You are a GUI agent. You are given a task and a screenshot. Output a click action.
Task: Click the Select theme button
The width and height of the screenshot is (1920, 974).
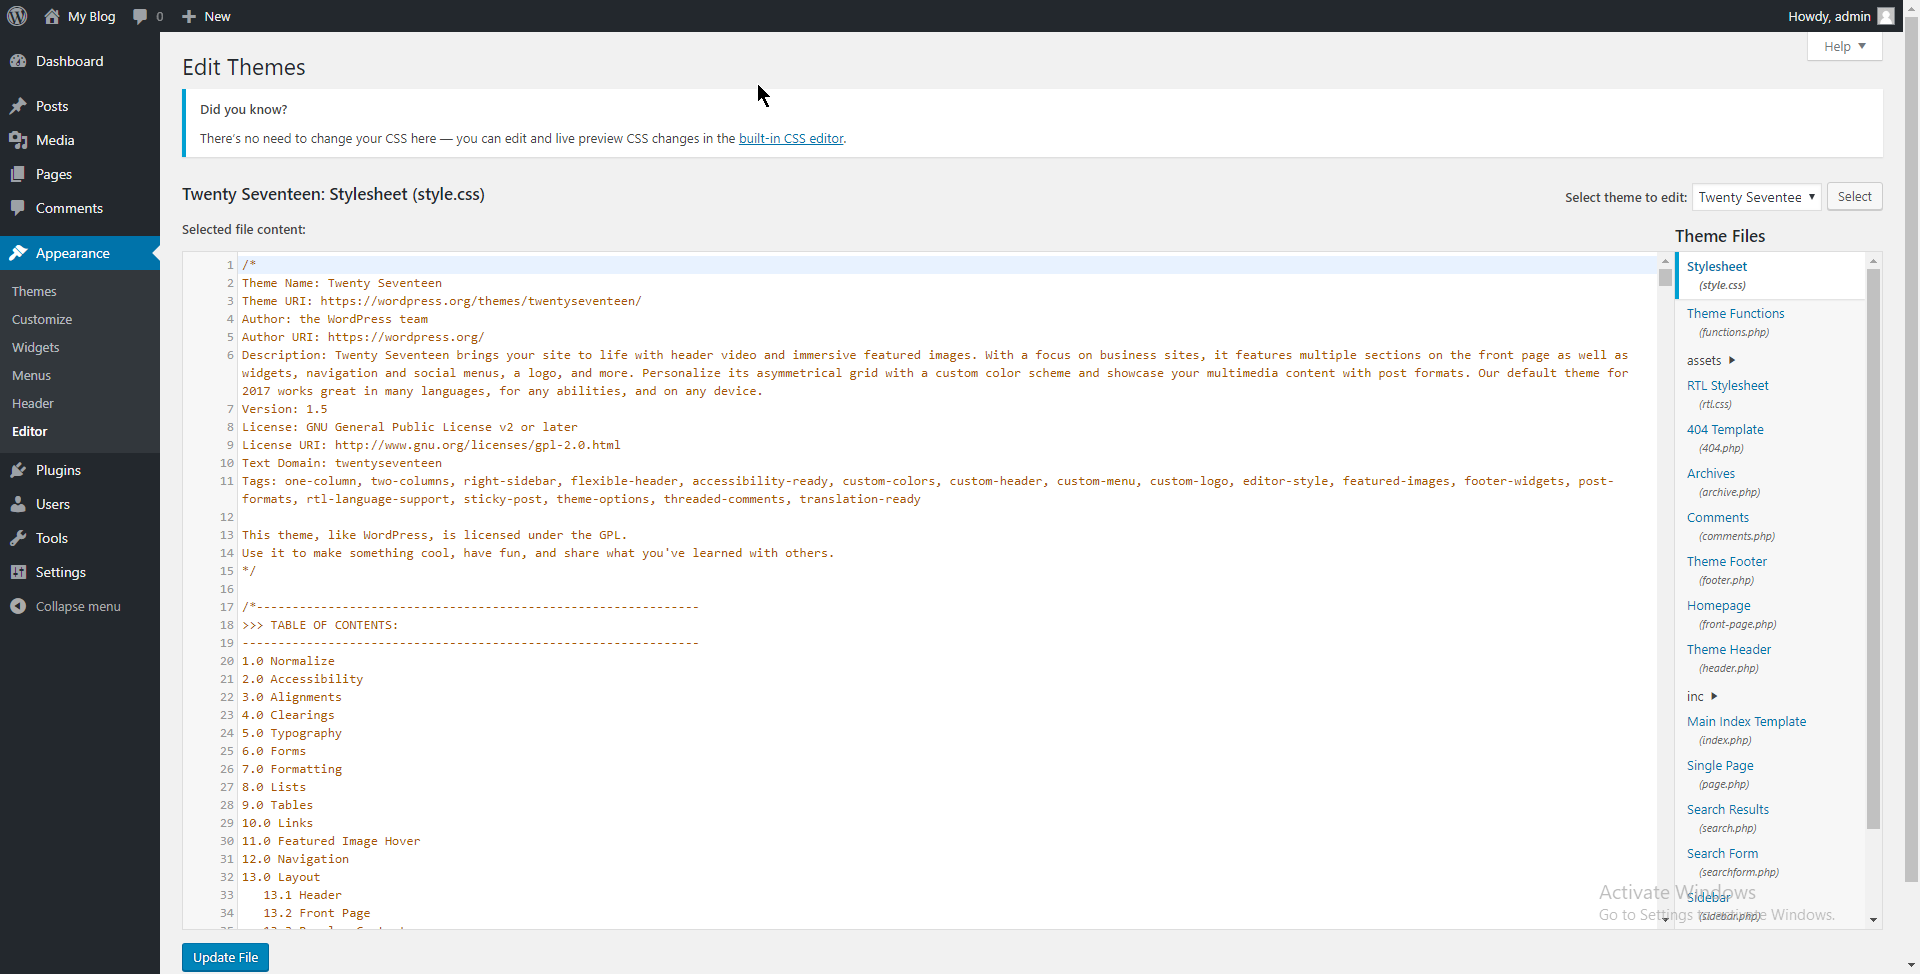[1854, 196]
